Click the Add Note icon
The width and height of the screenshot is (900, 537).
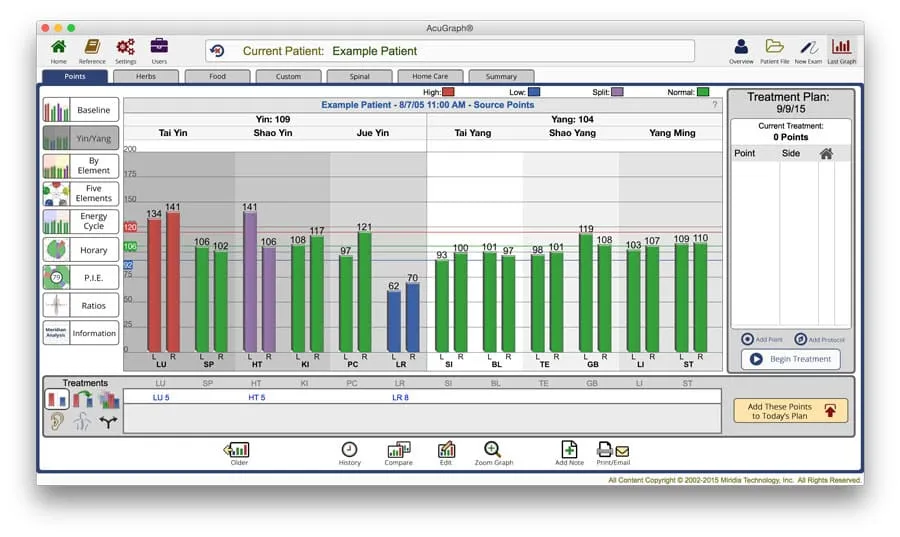coord(569,453)
